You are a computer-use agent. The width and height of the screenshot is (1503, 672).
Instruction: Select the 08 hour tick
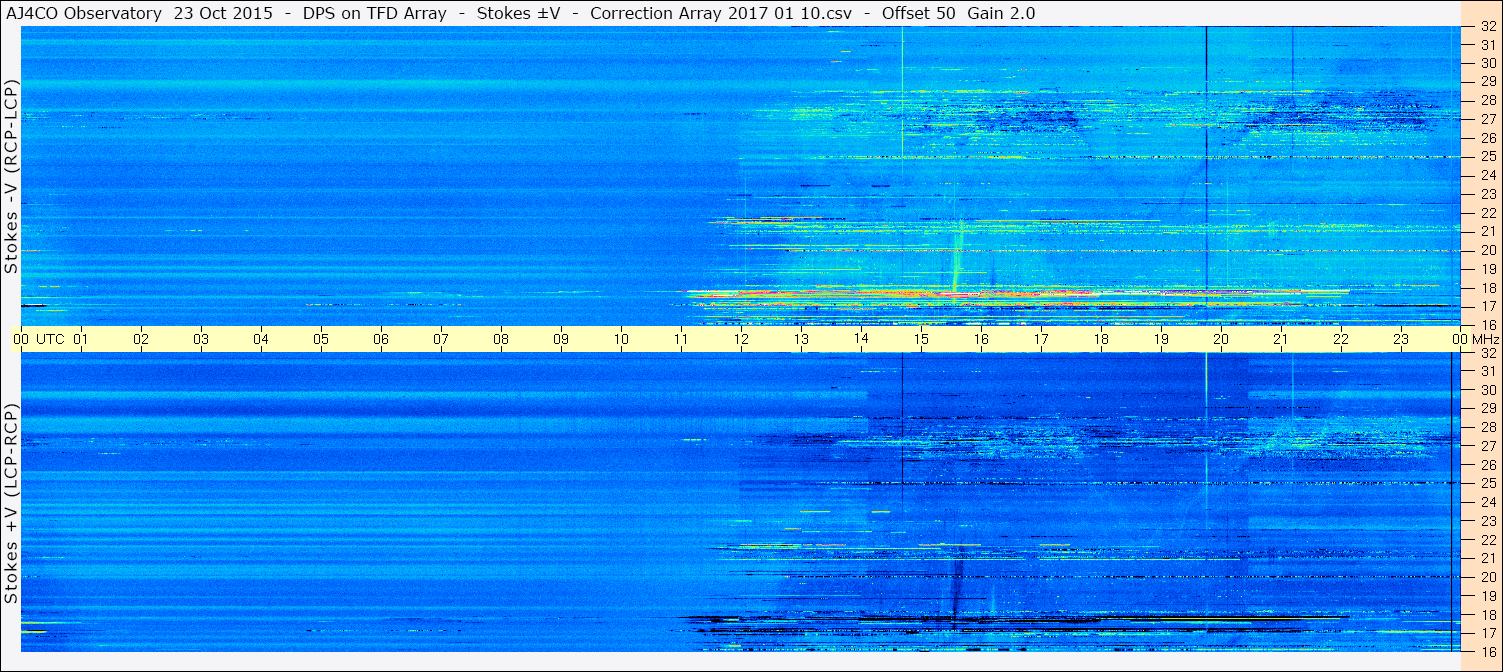pyautogui.click(x=501, y=339)
